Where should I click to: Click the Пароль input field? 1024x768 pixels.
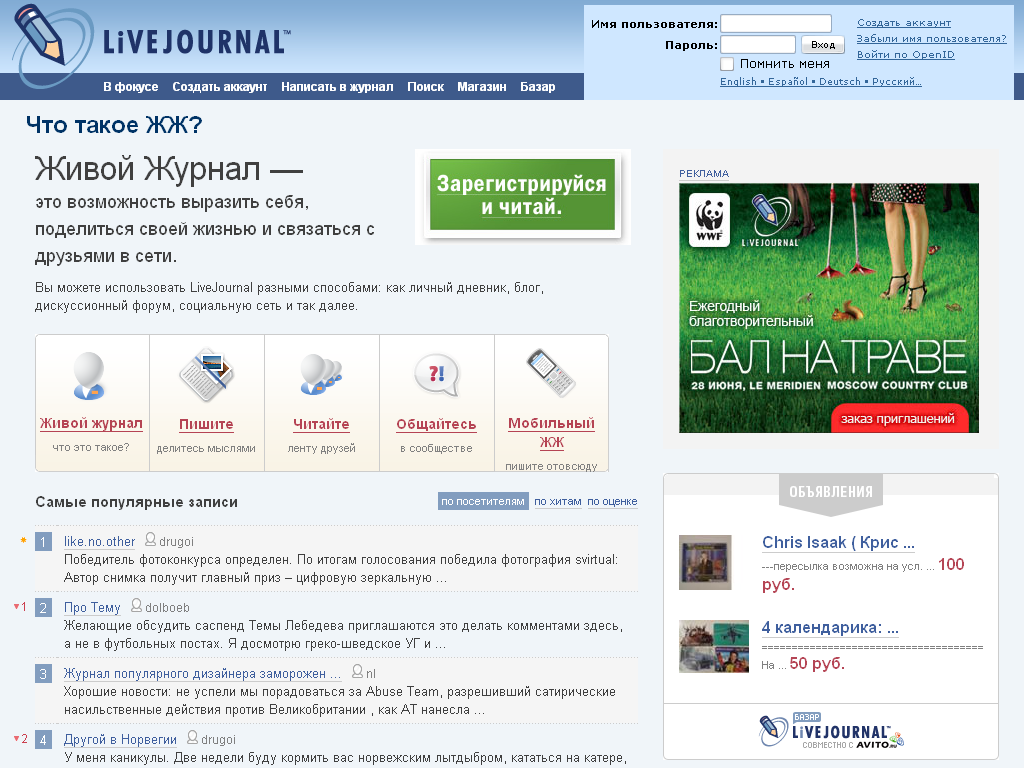coord(758,44)
